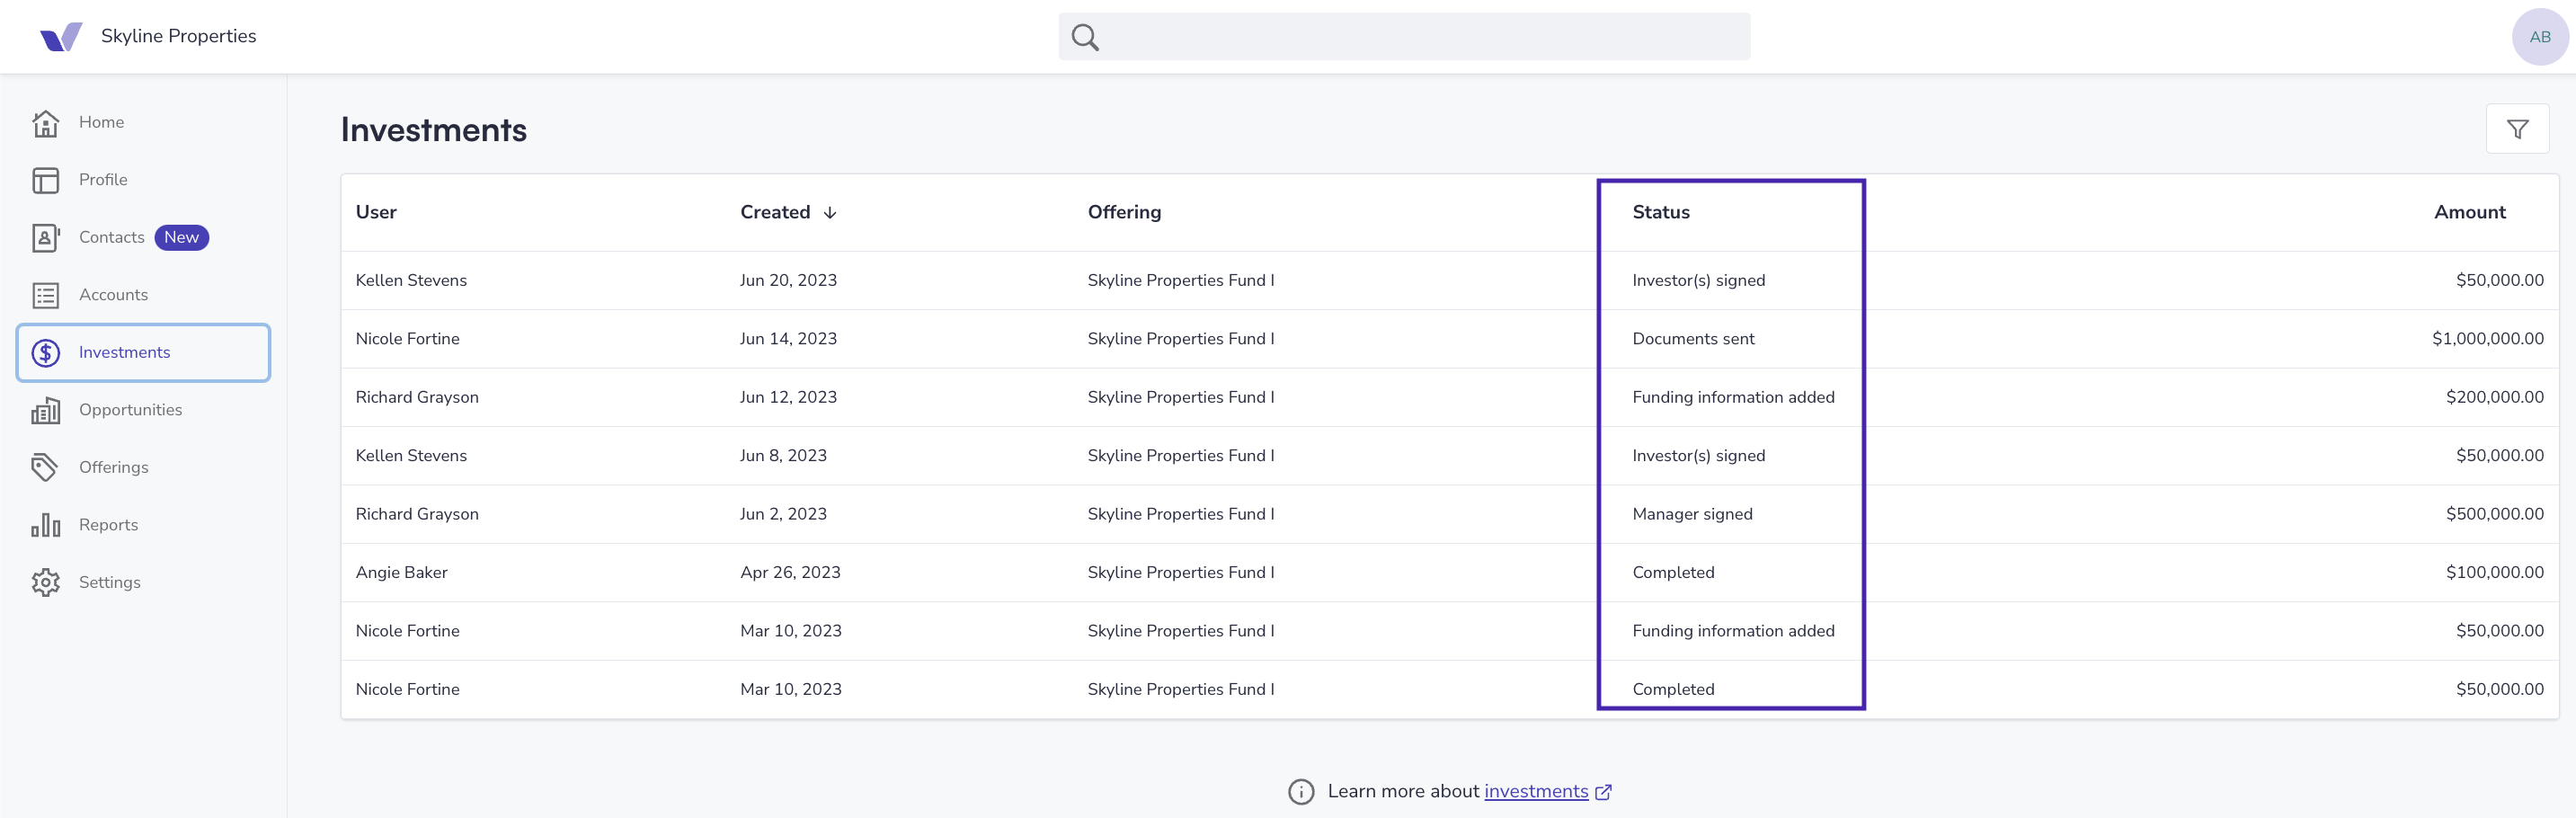Click the external link icon after investments
2576x818 pixels.
tap(1603, 792)
